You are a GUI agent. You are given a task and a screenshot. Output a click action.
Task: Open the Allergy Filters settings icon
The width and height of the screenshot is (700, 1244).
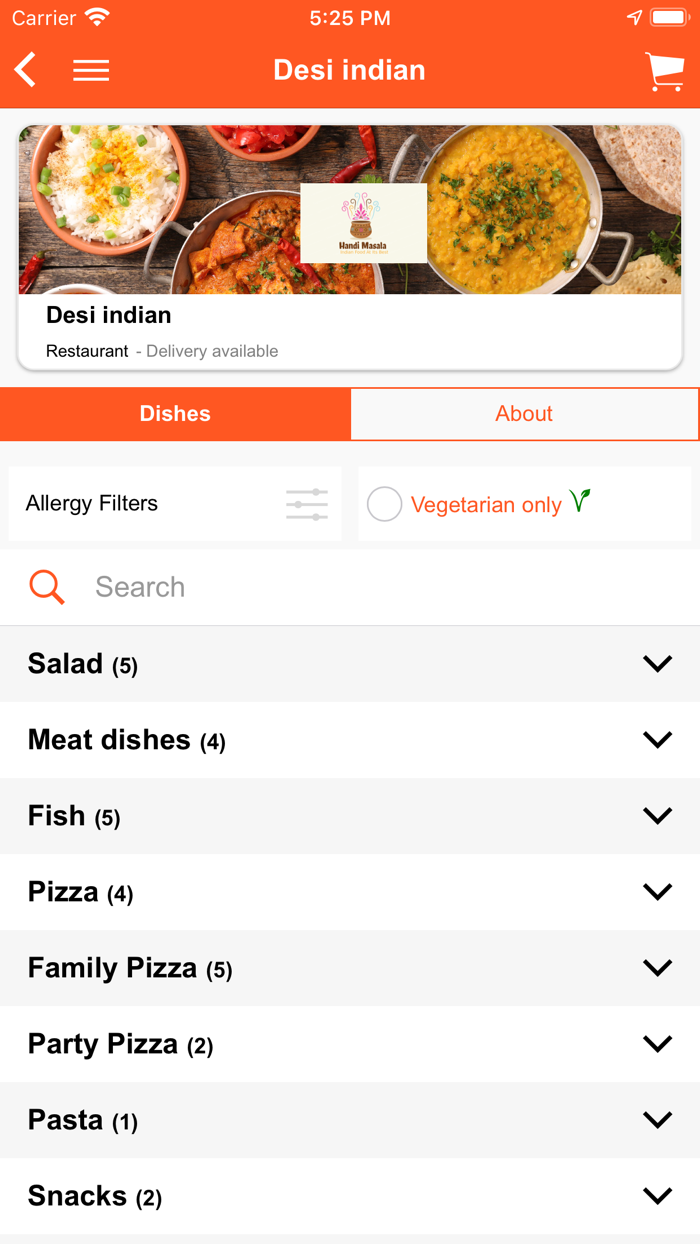(x=306, y=504)
